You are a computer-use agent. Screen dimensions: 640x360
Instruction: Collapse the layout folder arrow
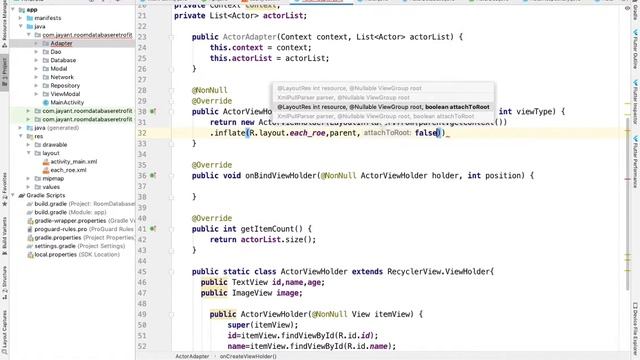click(x=29, y=153)
